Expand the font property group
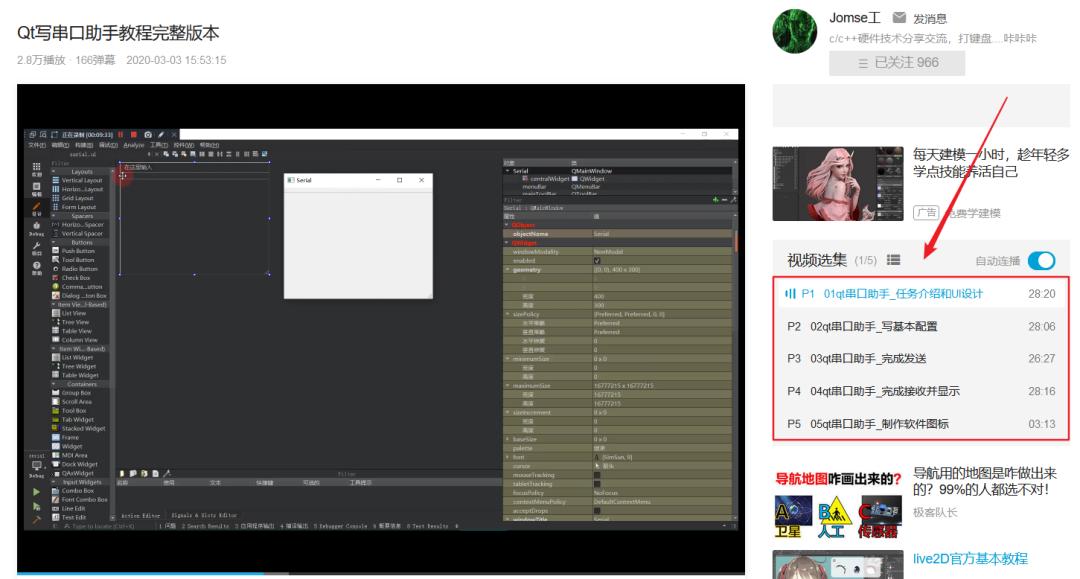The width and height of the screenshot is (1080, 579). coord(509,455)
